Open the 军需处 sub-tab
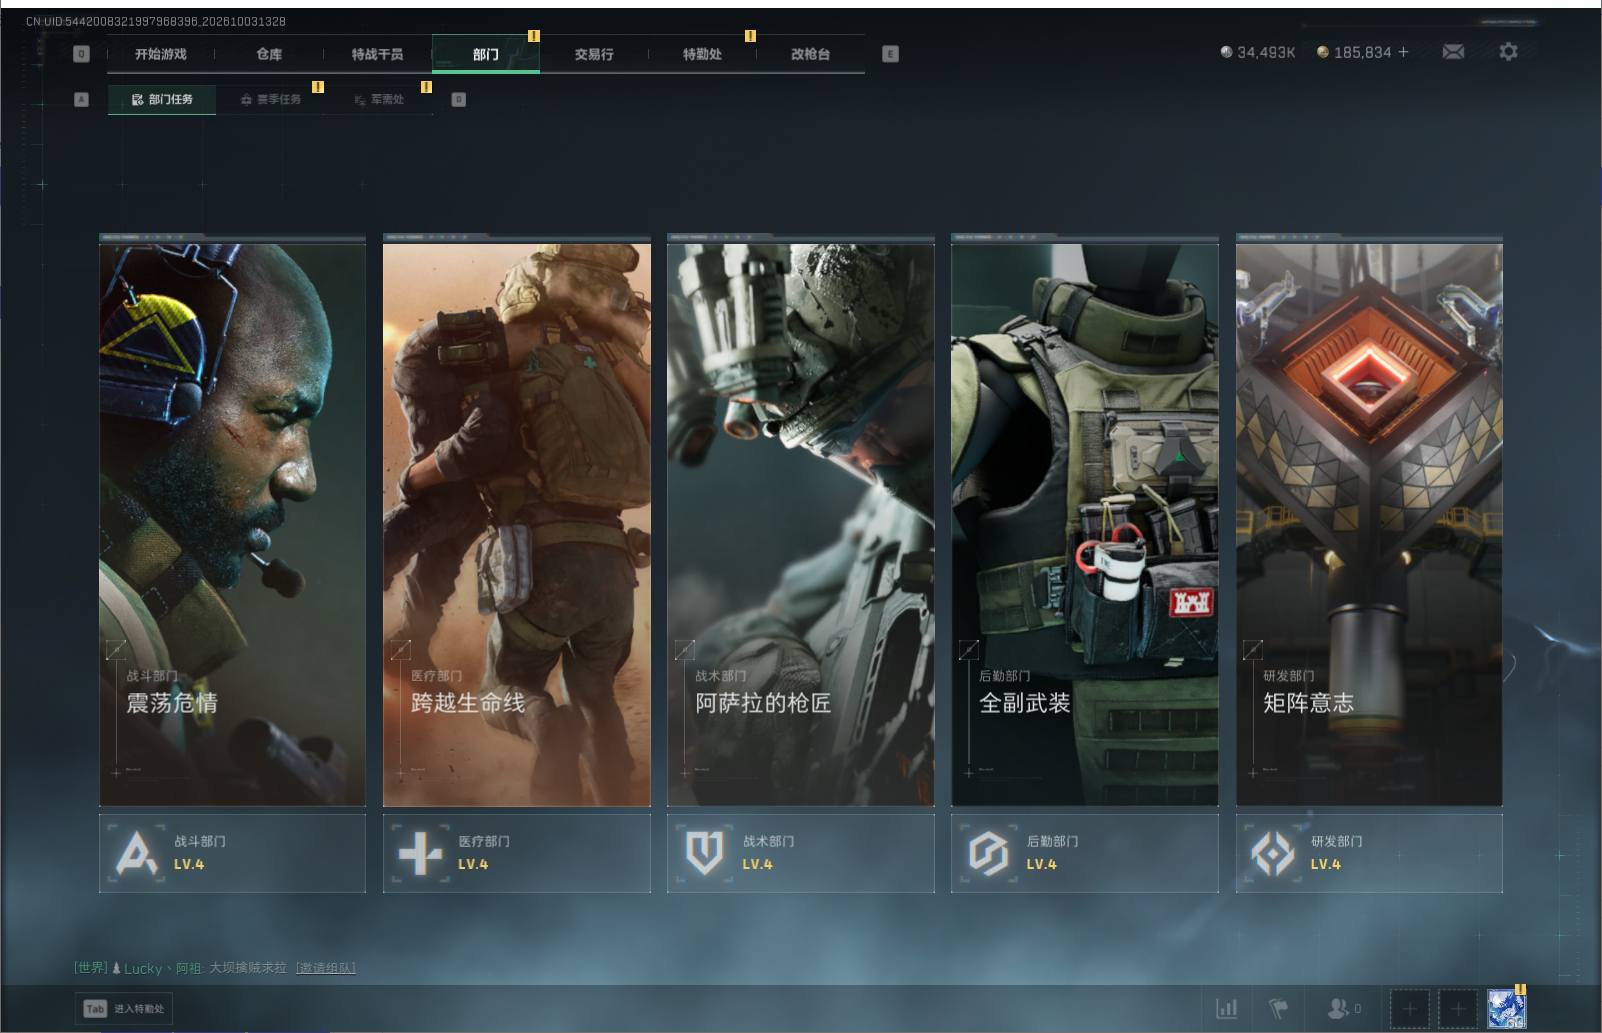This screenshot has height=1033, width=1602. [x=379, y=99]
